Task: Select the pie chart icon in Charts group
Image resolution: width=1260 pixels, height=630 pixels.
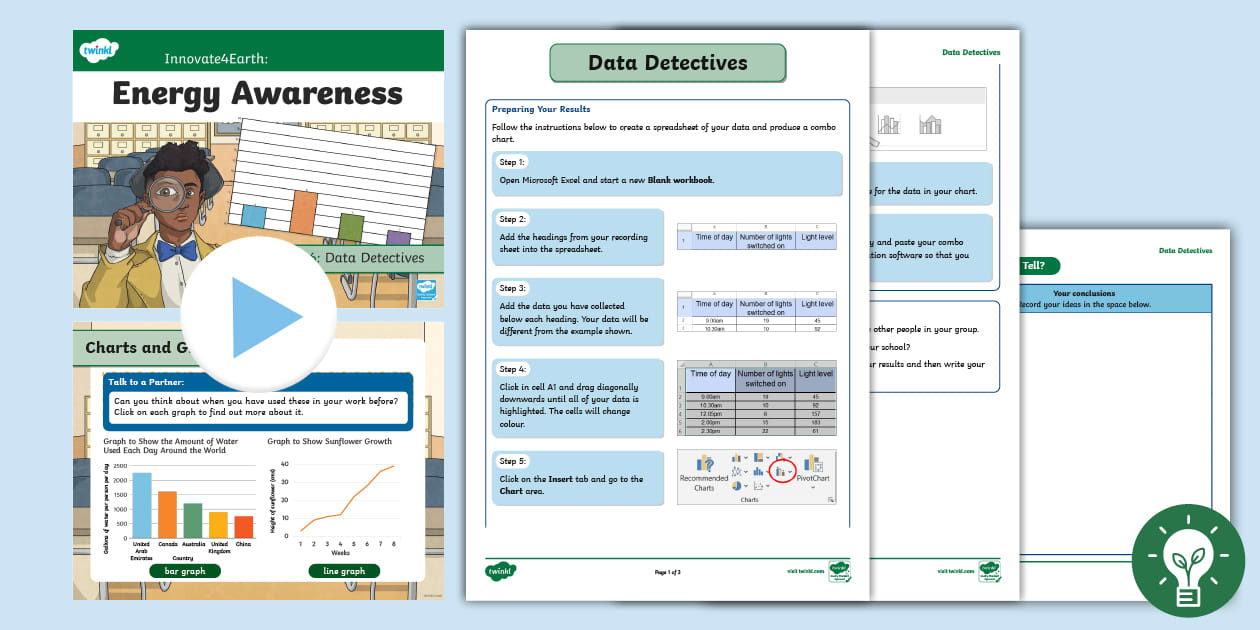Action: [x=736, y=485]
